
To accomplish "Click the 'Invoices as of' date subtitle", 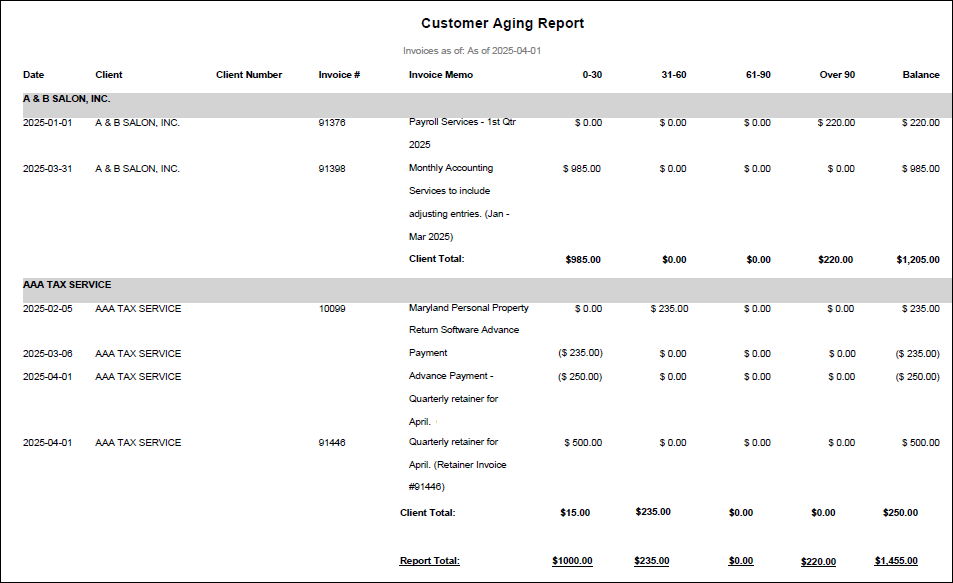I will pos(472,50).
